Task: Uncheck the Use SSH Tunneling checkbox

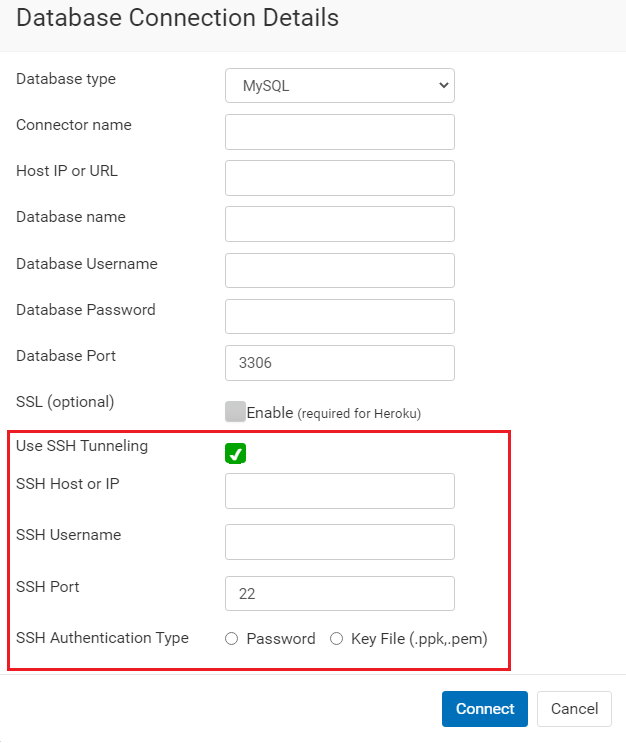Action: tap(235, 453)
